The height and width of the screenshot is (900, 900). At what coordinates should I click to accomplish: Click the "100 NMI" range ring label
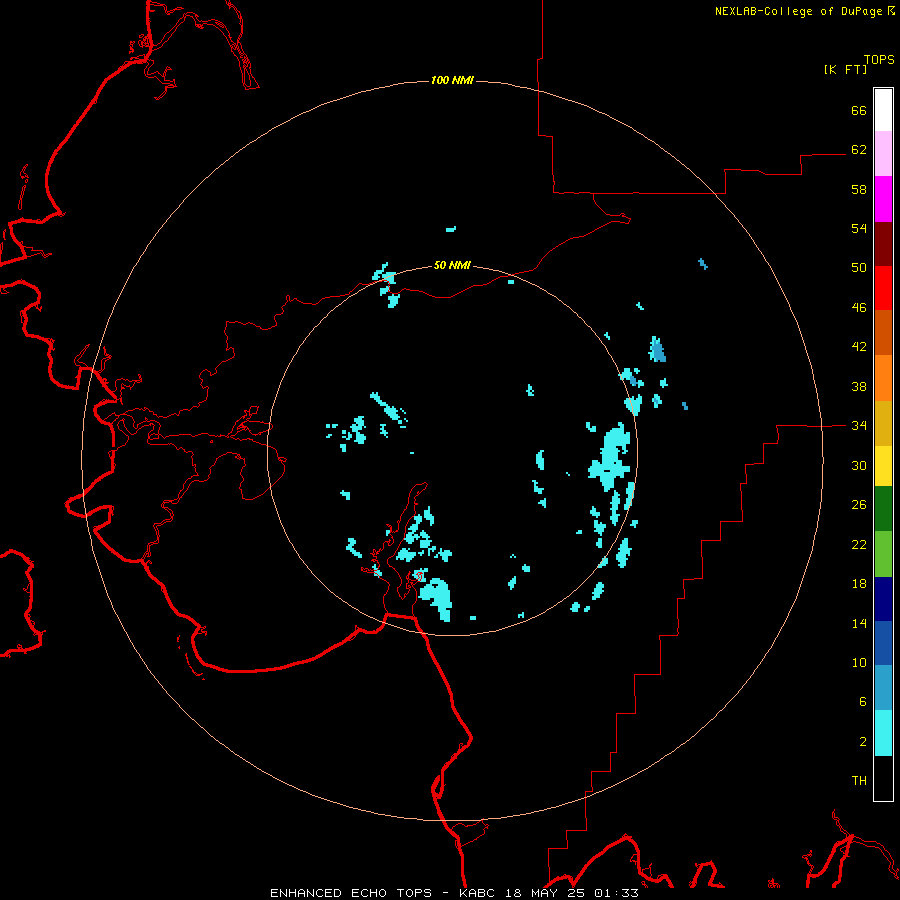click(452, 80)
